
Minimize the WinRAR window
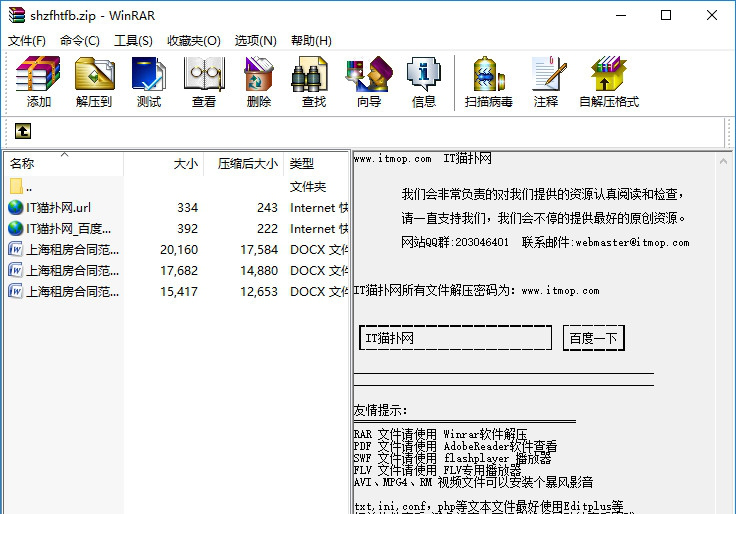pos(621,15)
